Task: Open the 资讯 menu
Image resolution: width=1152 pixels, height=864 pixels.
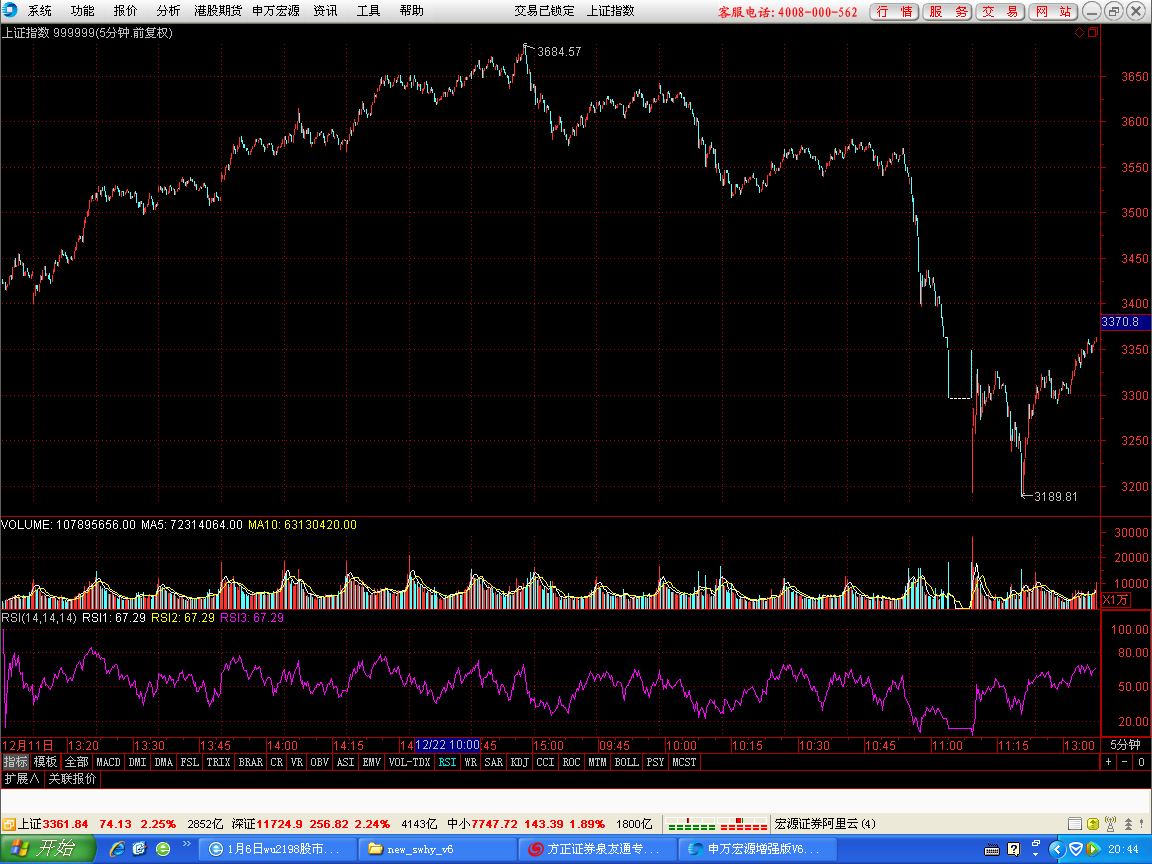Action: coord(325,11)
